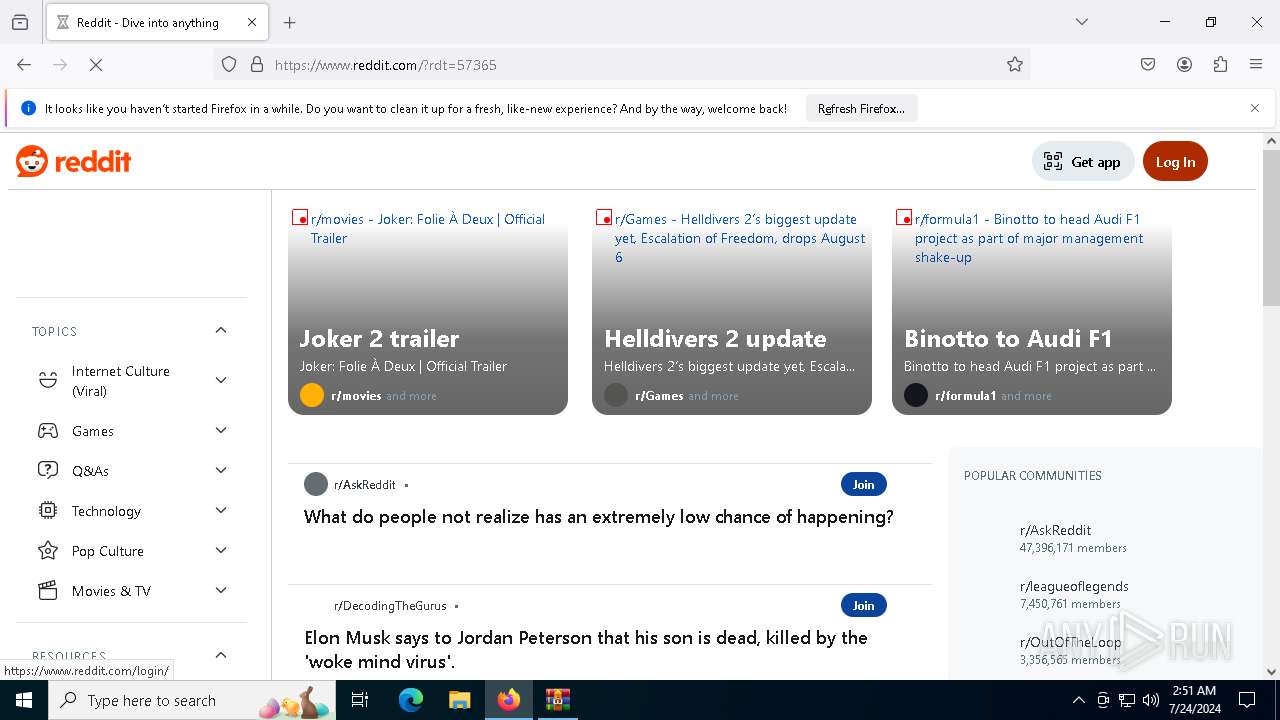Open Task View on the taskbar
Screen dimensions: 1280x720
(360, 700)
